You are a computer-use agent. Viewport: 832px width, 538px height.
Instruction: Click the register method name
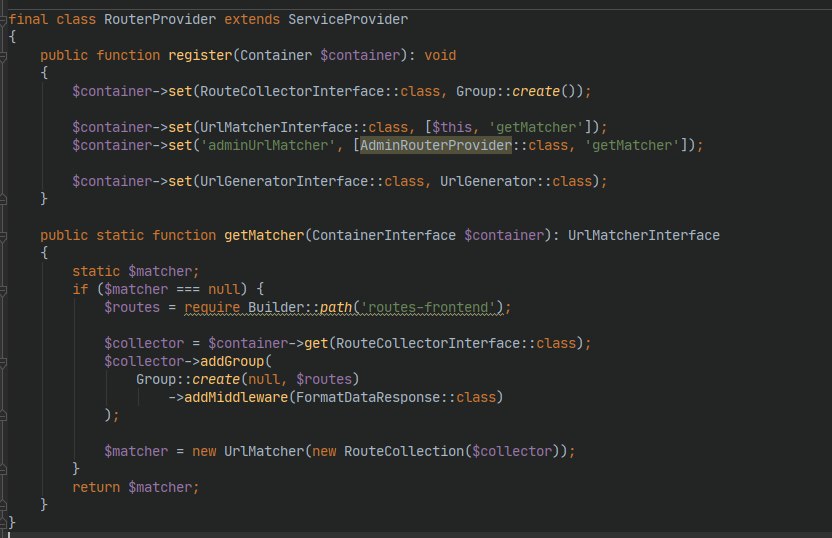point(200,56)
